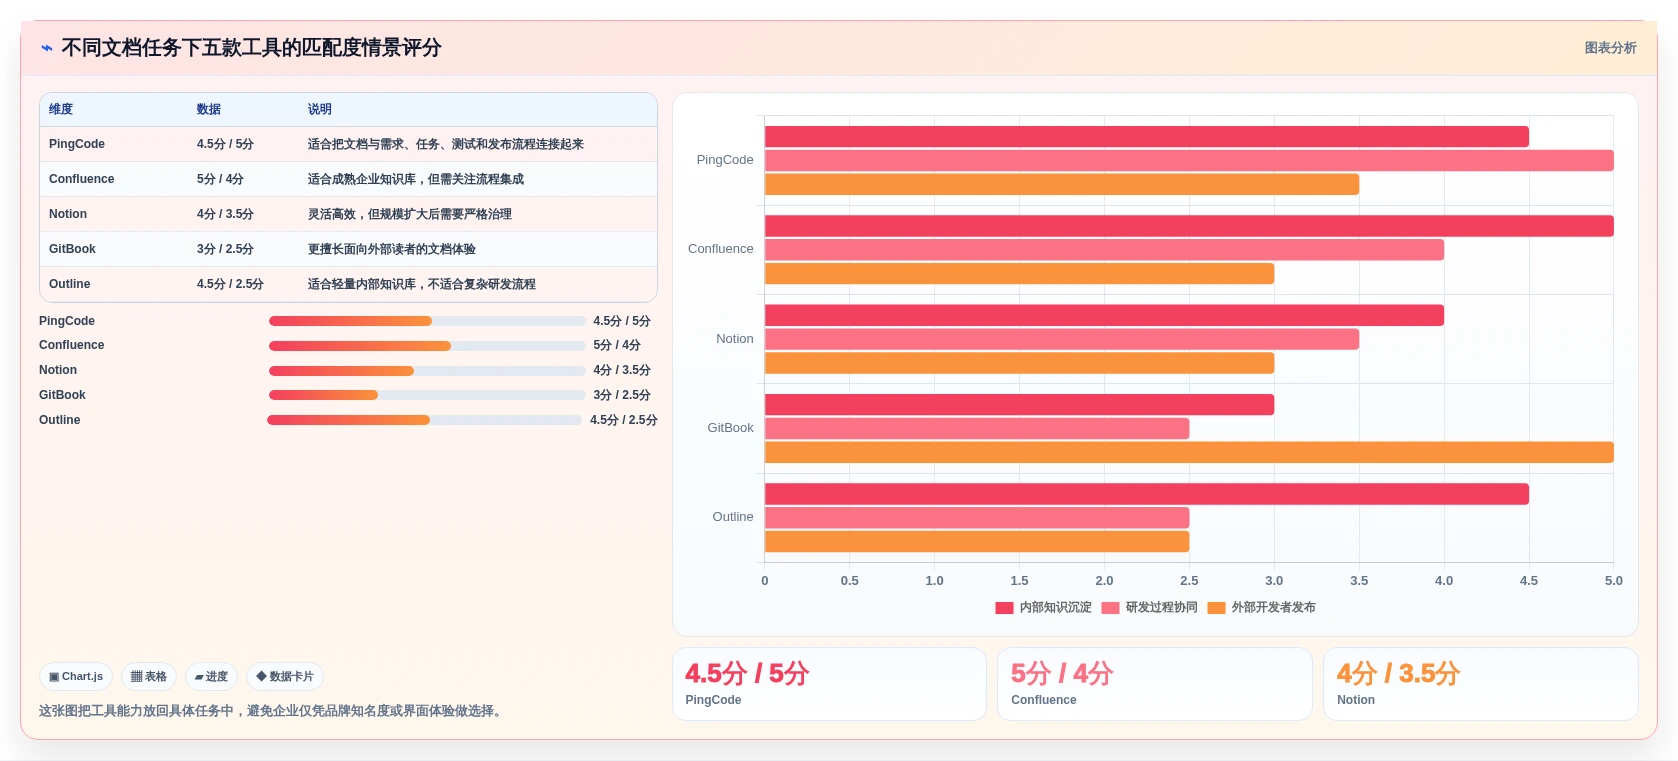Click the 维度 column header
Viewport: 1678px width, 761px height.
coord(61,109)
